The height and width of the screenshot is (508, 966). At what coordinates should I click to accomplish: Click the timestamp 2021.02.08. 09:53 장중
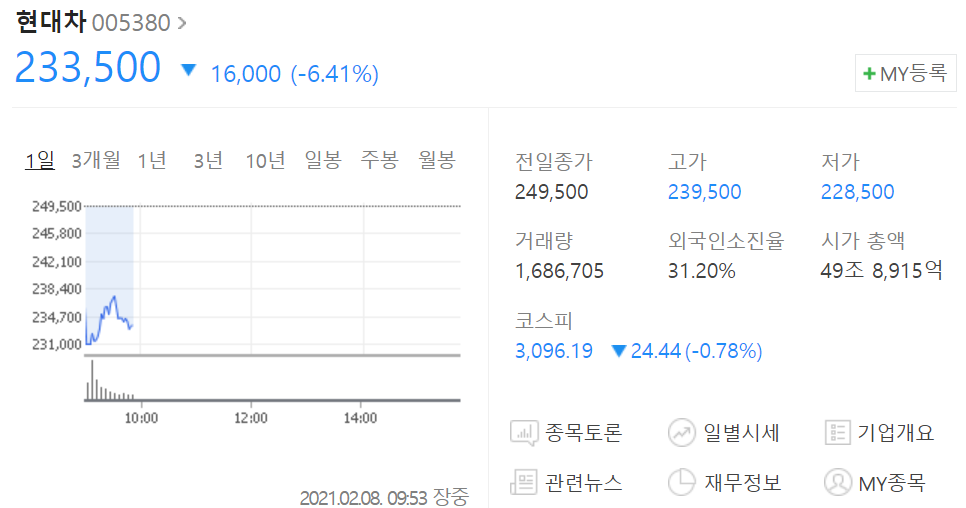click(384, 497)
